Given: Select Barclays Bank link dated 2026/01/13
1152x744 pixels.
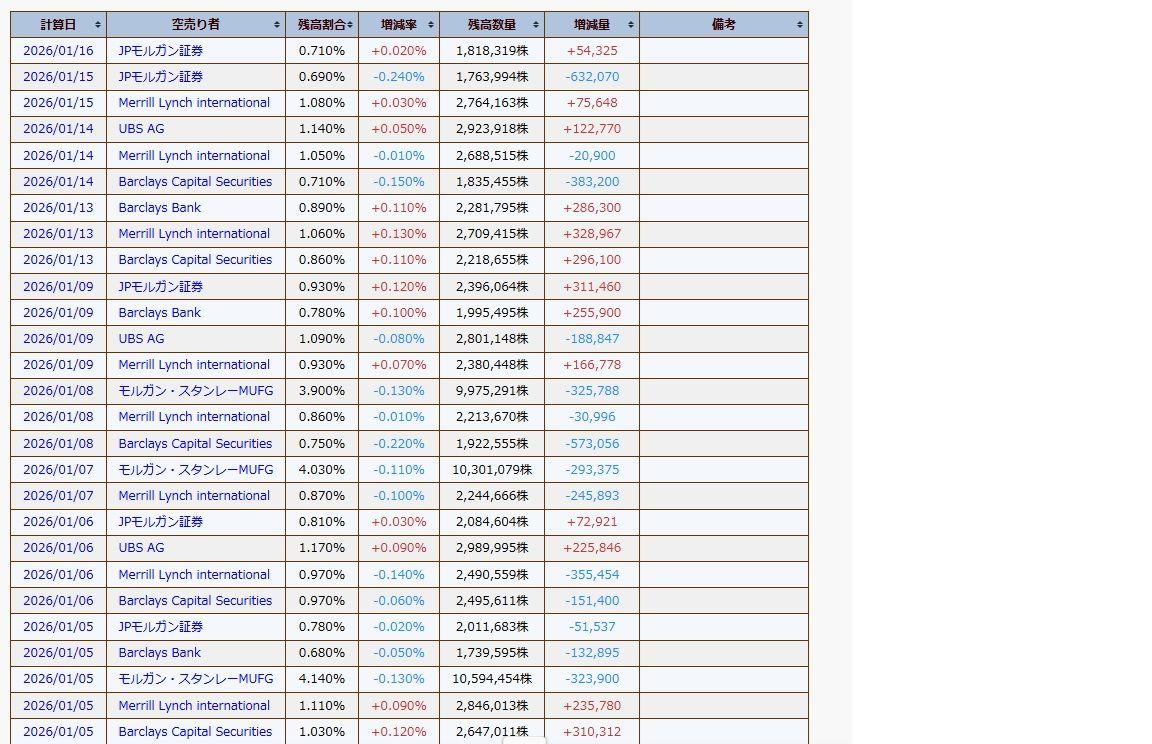Looking at the screenshot, I should 159,208.
